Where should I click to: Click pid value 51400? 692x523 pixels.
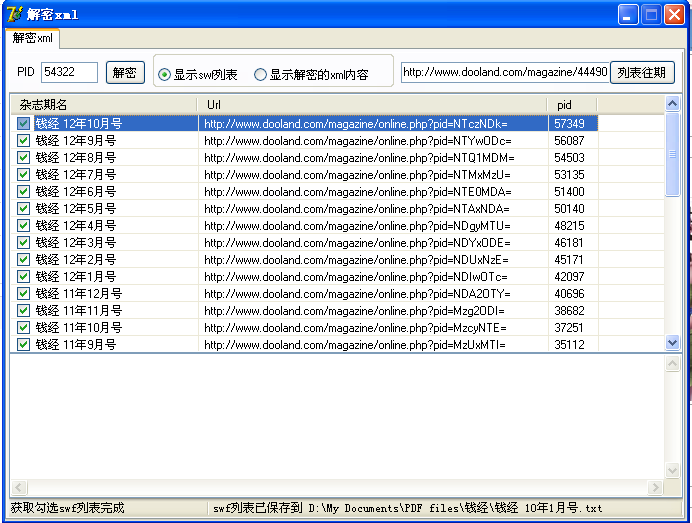(x=569, y=192)
